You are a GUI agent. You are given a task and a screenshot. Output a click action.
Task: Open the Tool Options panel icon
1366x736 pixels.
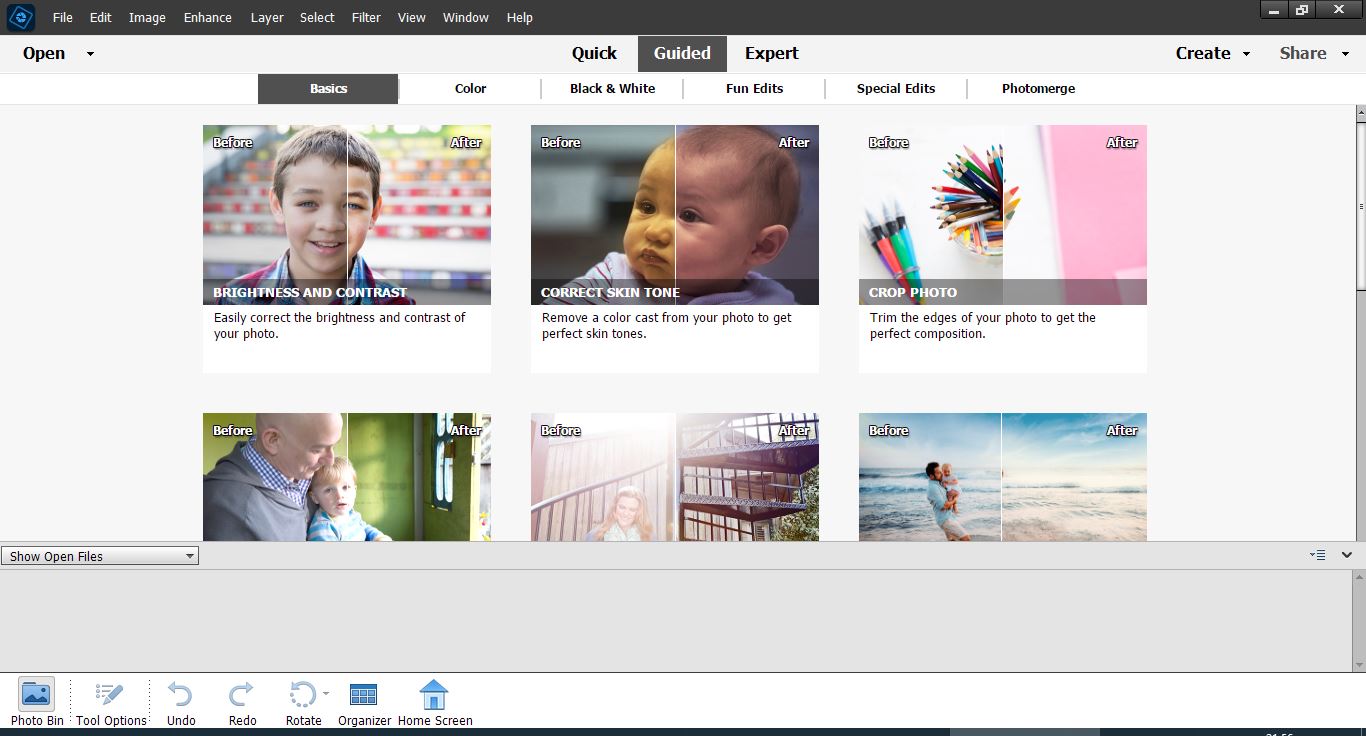pyautogui.click(x=109, y=694)
